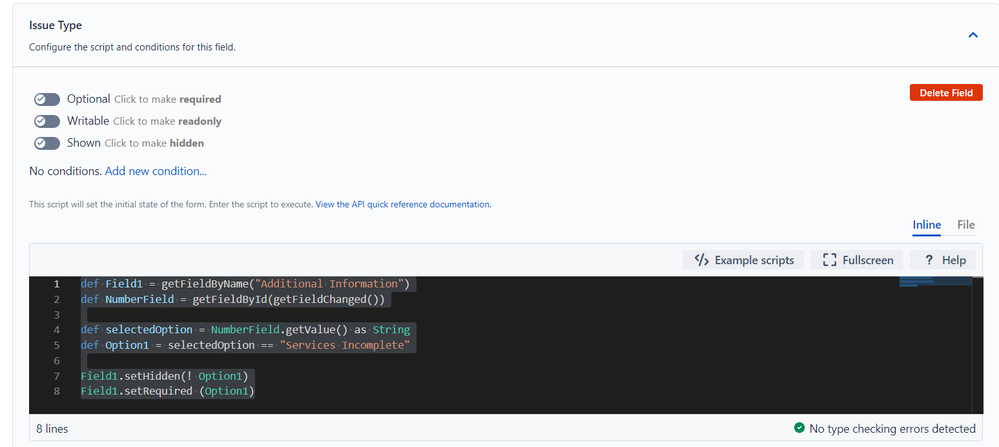This screenshot has width=999, height=447.
Task: Click line number 3 in the gutter
Action: tap(57, 315)
